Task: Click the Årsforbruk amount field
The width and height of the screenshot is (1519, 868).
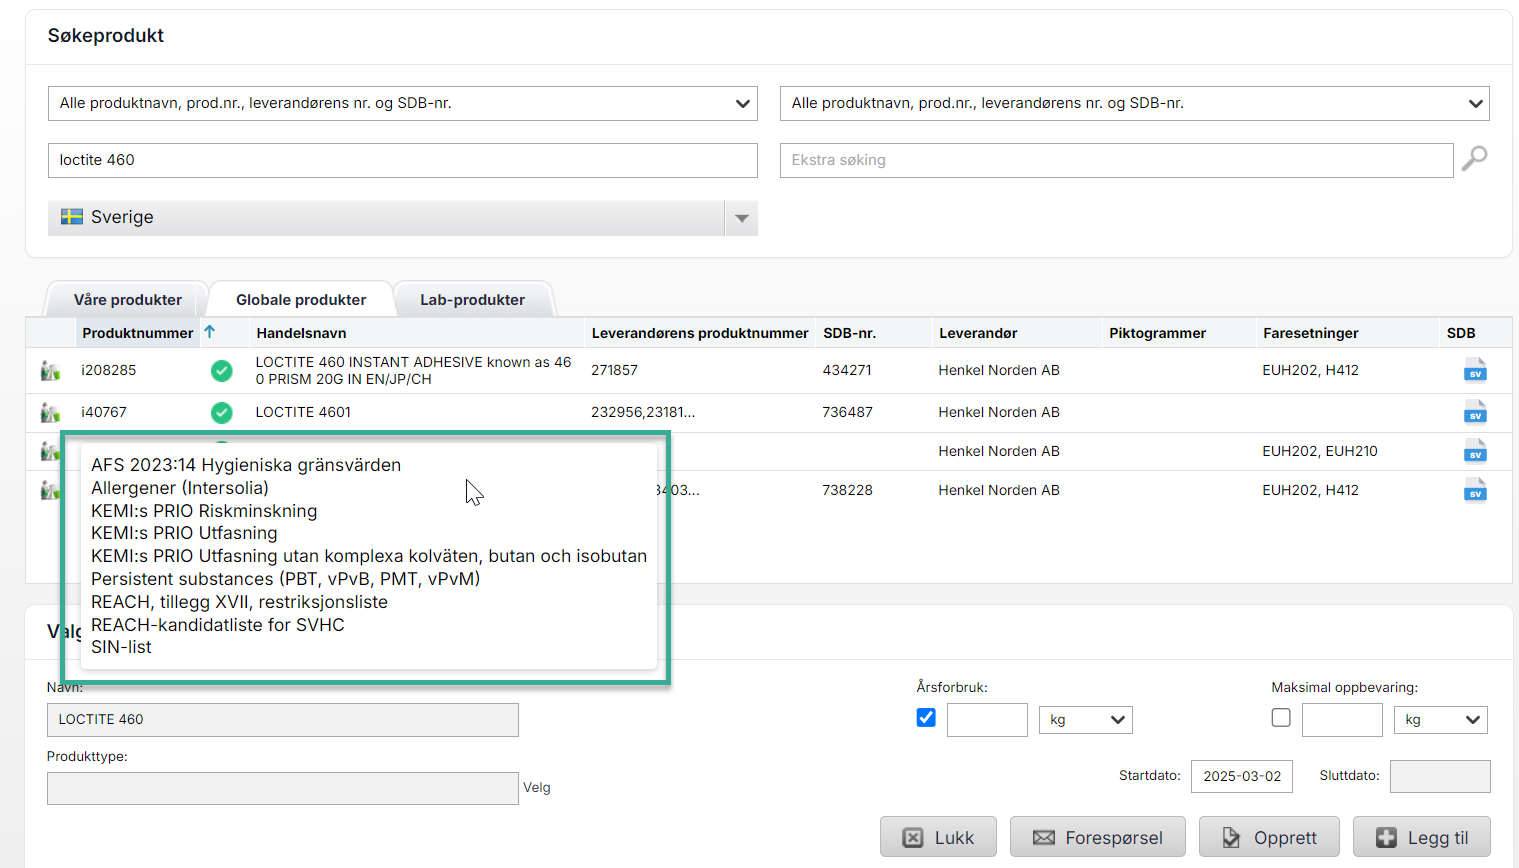Action: tap(987, 720)
